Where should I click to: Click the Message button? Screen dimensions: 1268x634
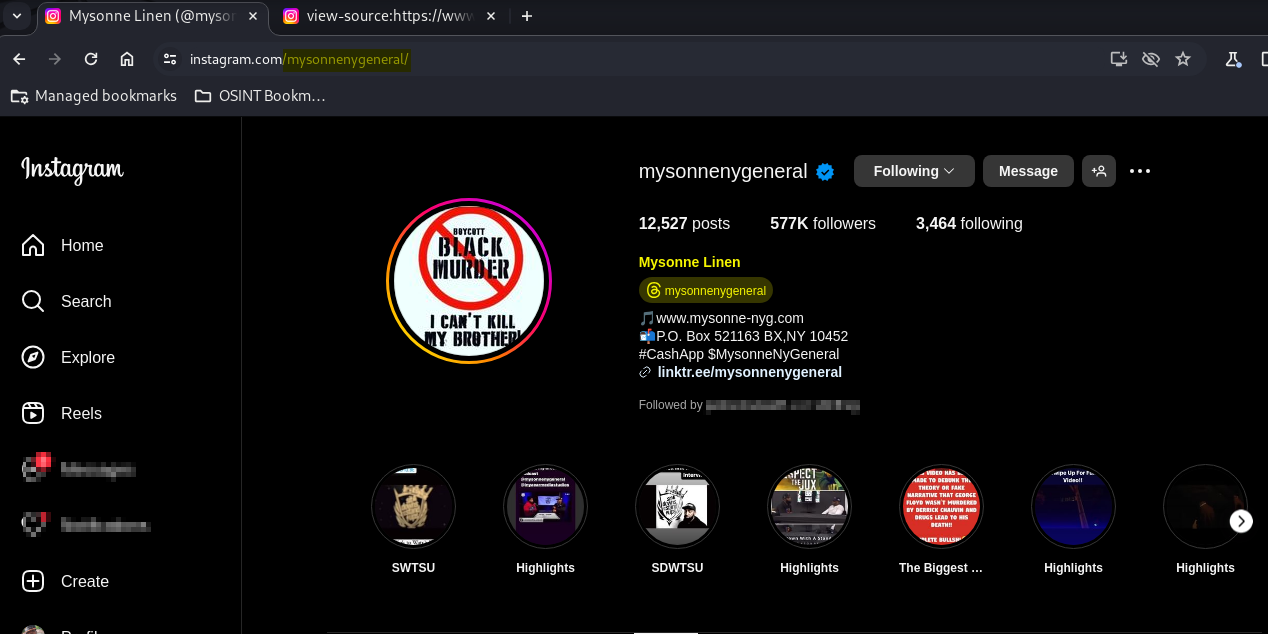coord(1028,171)
